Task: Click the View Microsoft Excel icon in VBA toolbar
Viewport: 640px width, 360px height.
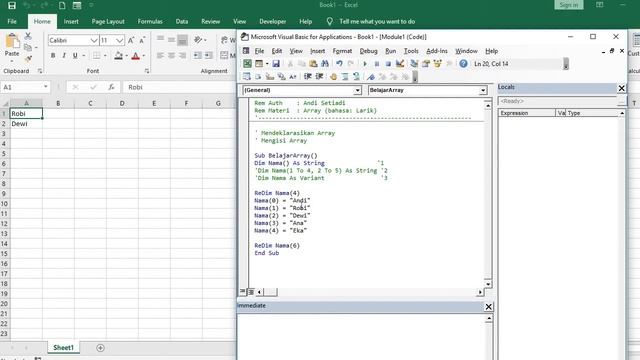Action: [247, 64]
